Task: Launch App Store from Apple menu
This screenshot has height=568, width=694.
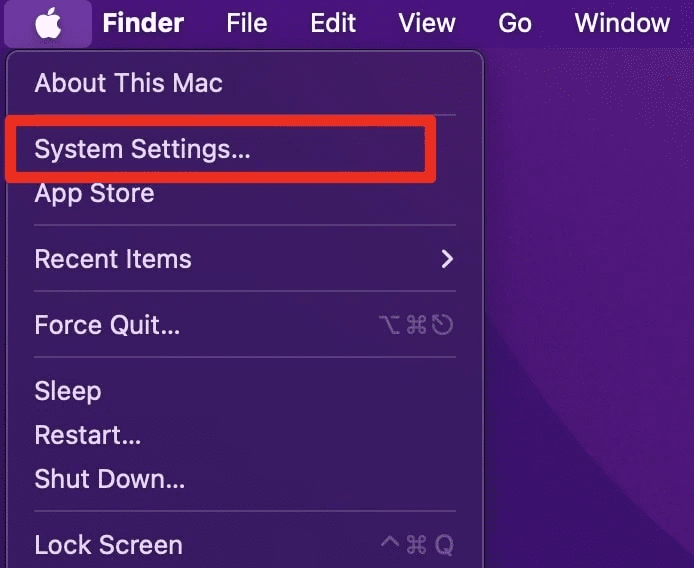Action: [94, 193]
